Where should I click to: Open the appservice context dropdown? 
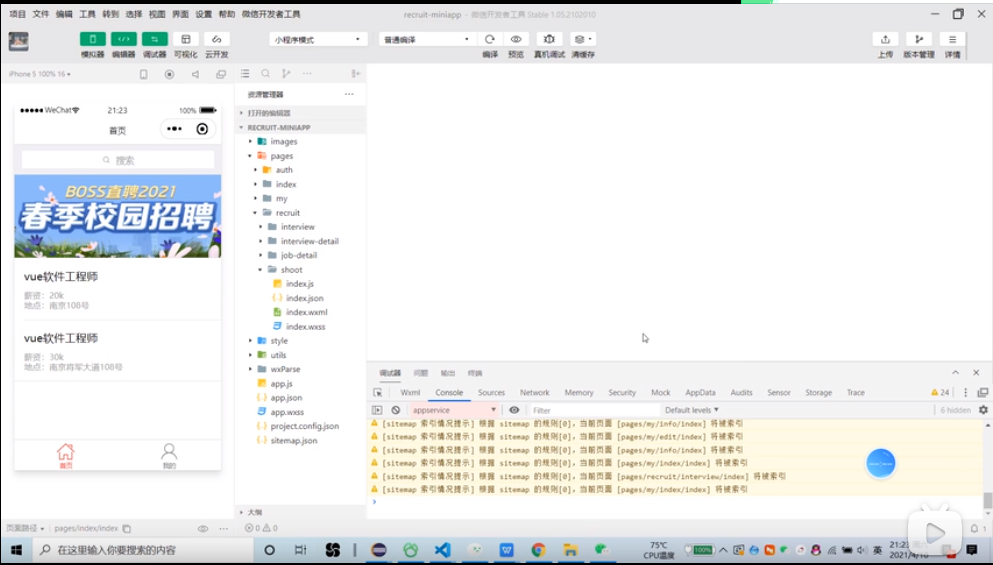click(x=453, y=410)
